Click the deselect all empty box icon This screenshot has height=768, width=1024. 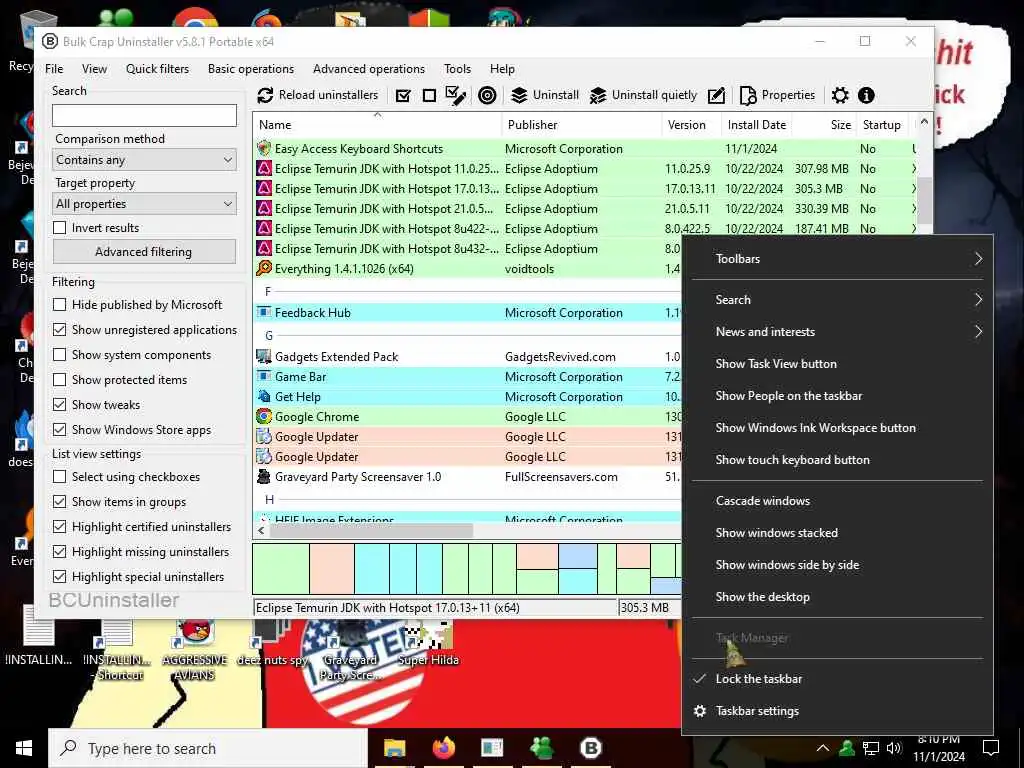(x=429, y=96)
